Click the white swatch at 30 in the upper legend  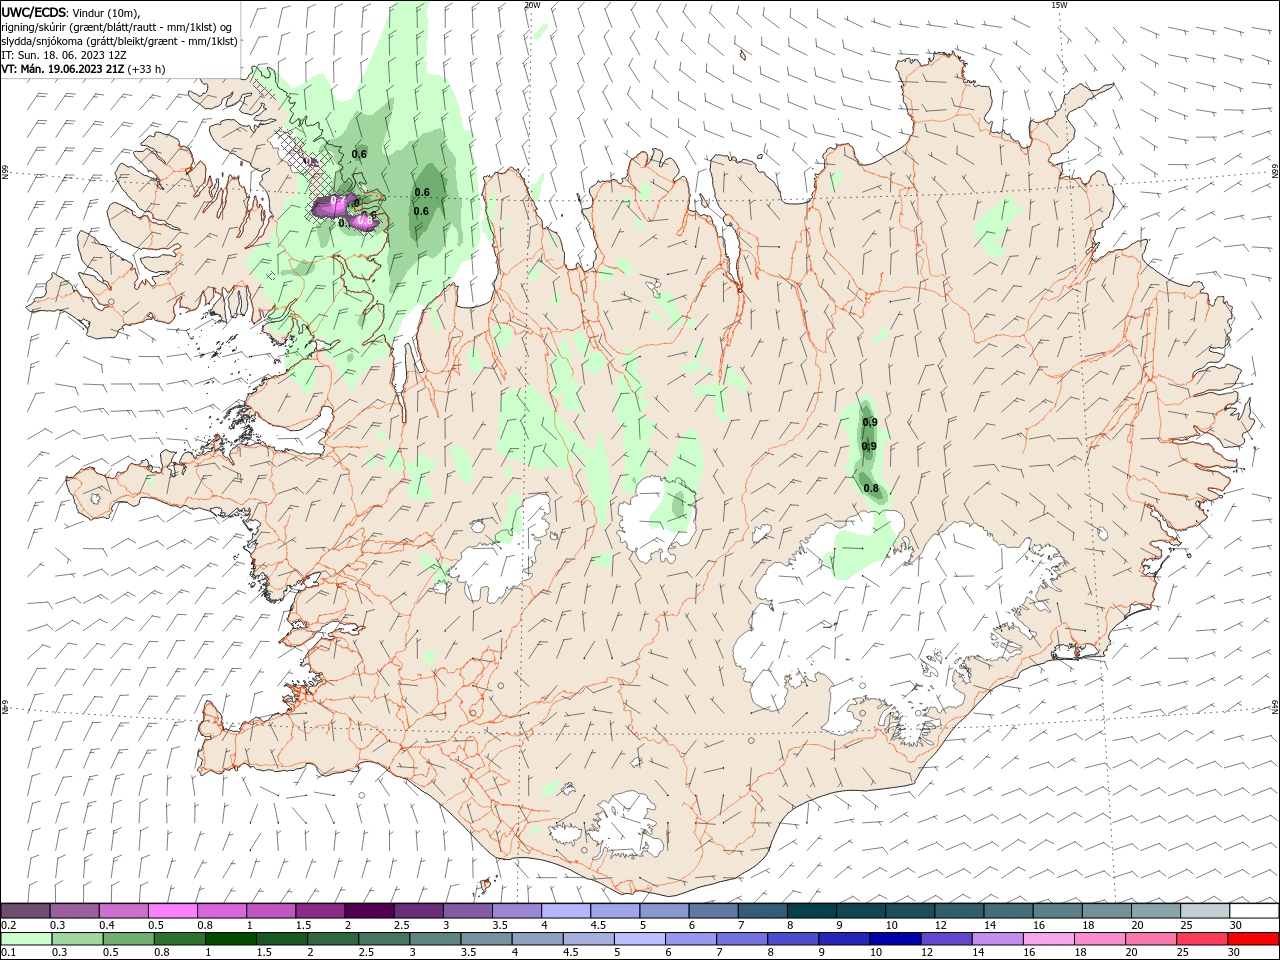pos(1254,911)
